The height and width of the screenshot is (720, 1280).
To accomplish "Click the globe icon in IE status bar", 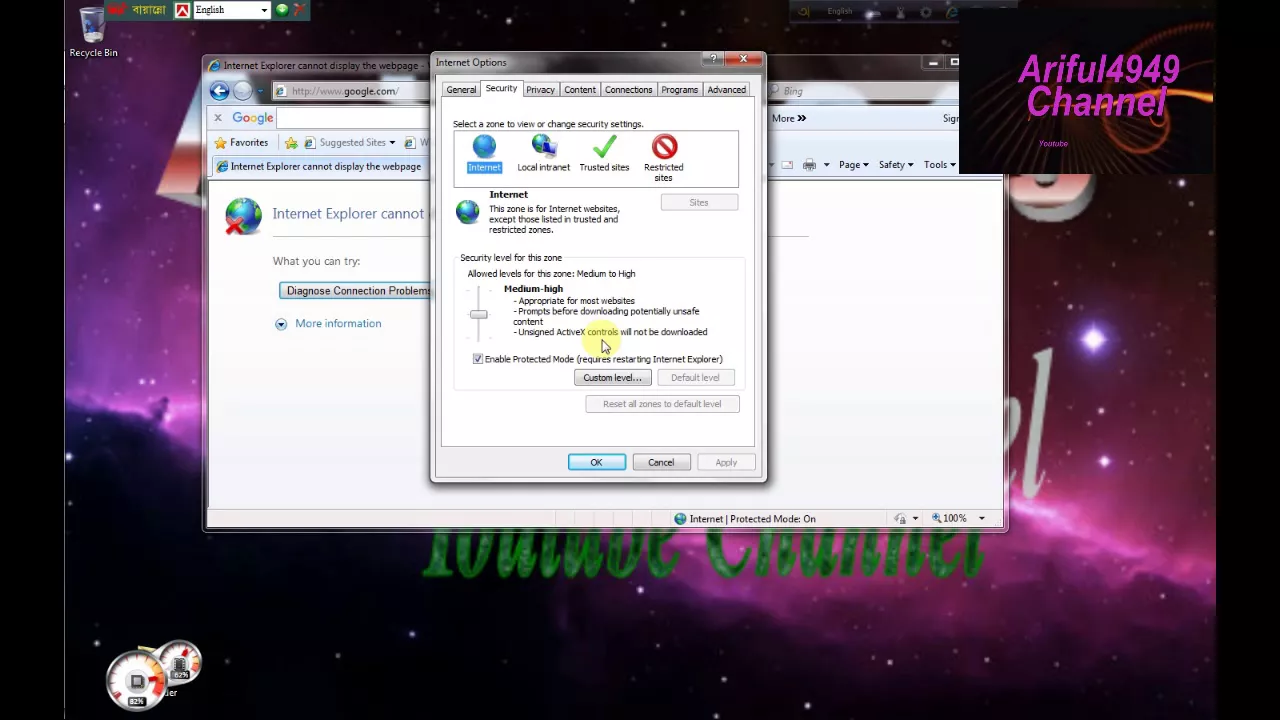I will click(680, 519).
